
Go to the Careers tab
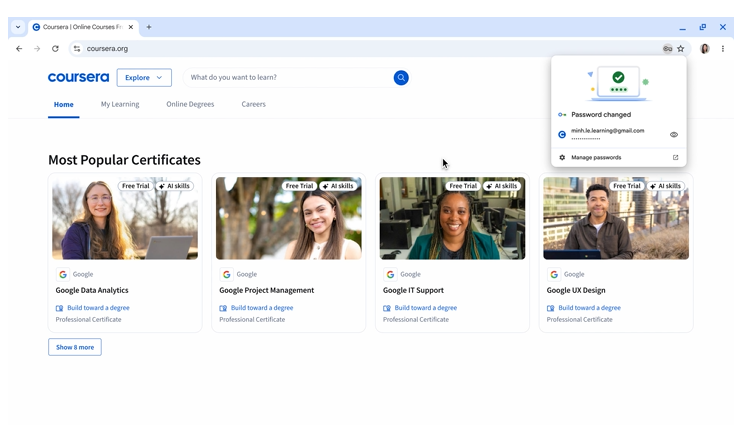253,104
